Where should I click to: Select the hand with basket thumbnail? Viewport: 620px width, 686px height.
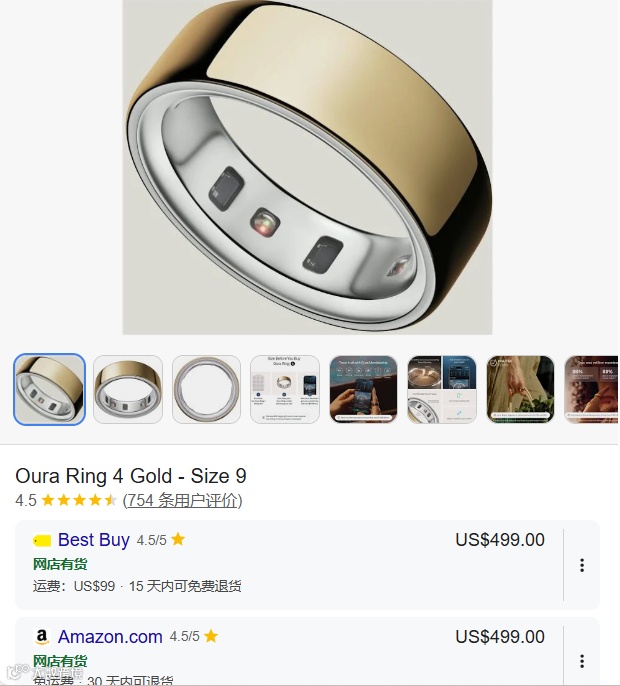pos(520,389)
